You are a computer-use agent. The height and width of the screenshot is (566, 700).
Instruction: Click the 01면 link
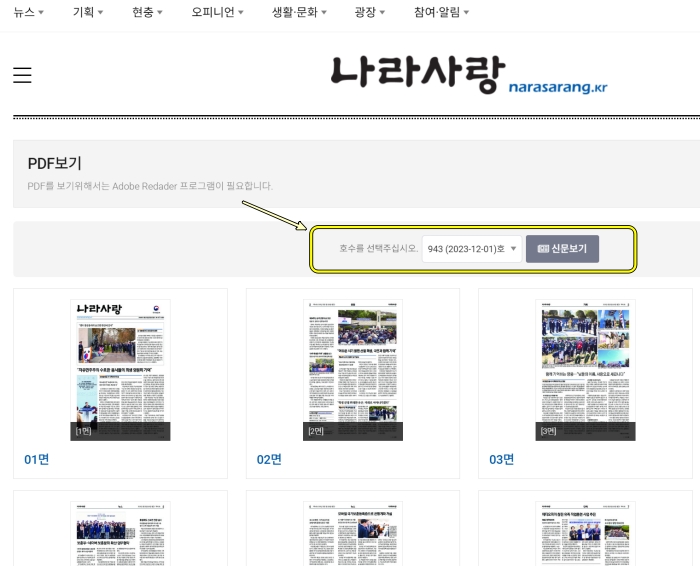[37, 459]
